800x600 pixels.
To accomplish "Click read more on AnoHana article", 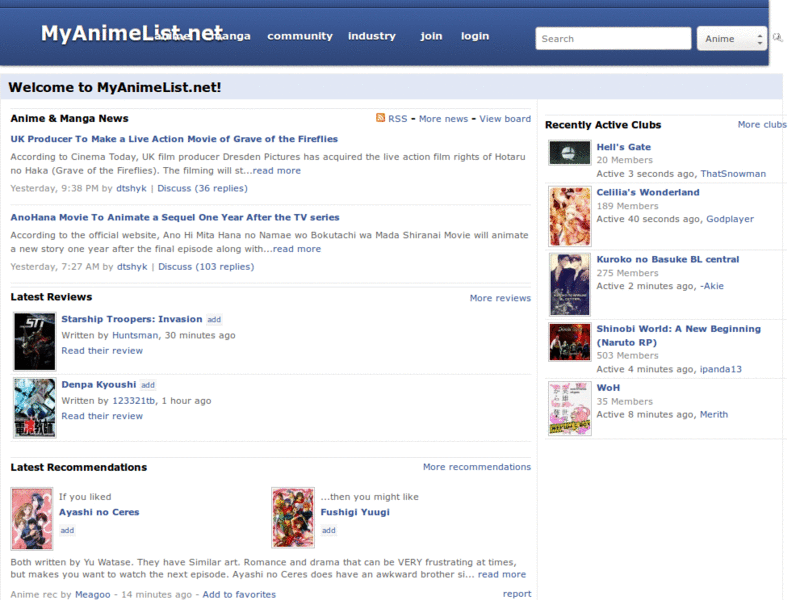I will pyautogui.click(x=296, y=249).
